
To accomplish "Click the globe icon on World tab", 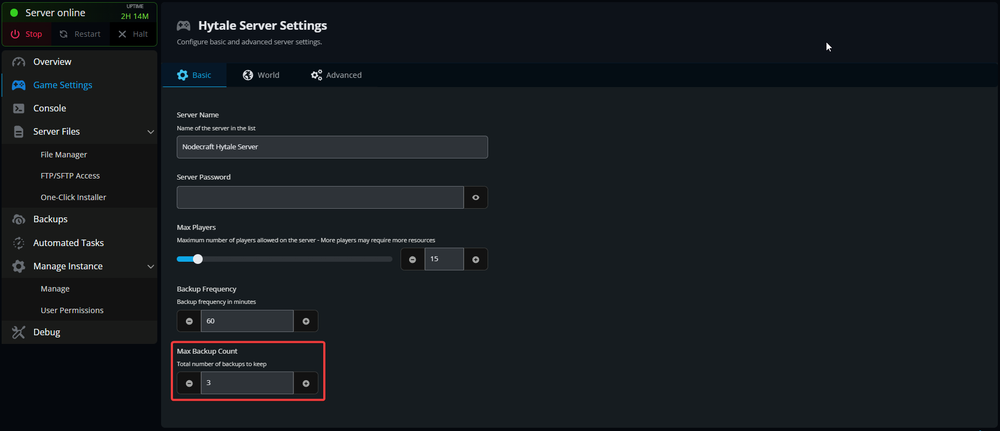I will (x=247, y=75).
